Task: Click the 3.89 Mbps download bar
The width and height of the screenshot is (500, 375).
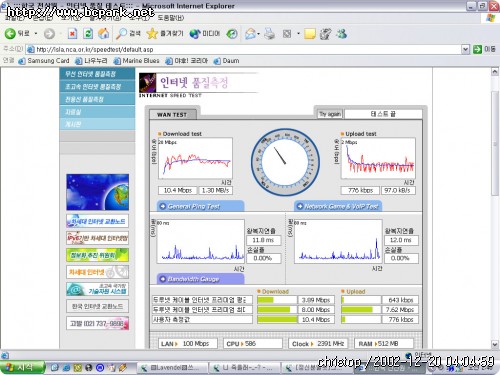Action: [x=276, y=300]
